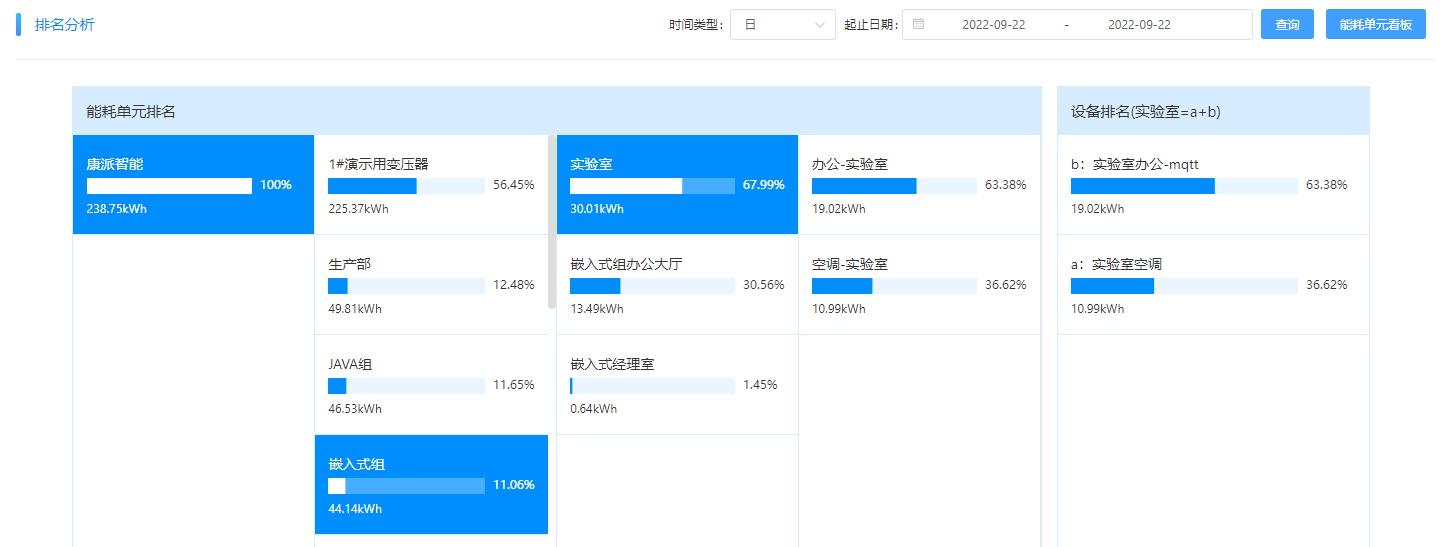The width and height of the screenshot is (1442, 547).
Task: Edit the end date field
Action: click(x=1139, y=25)
